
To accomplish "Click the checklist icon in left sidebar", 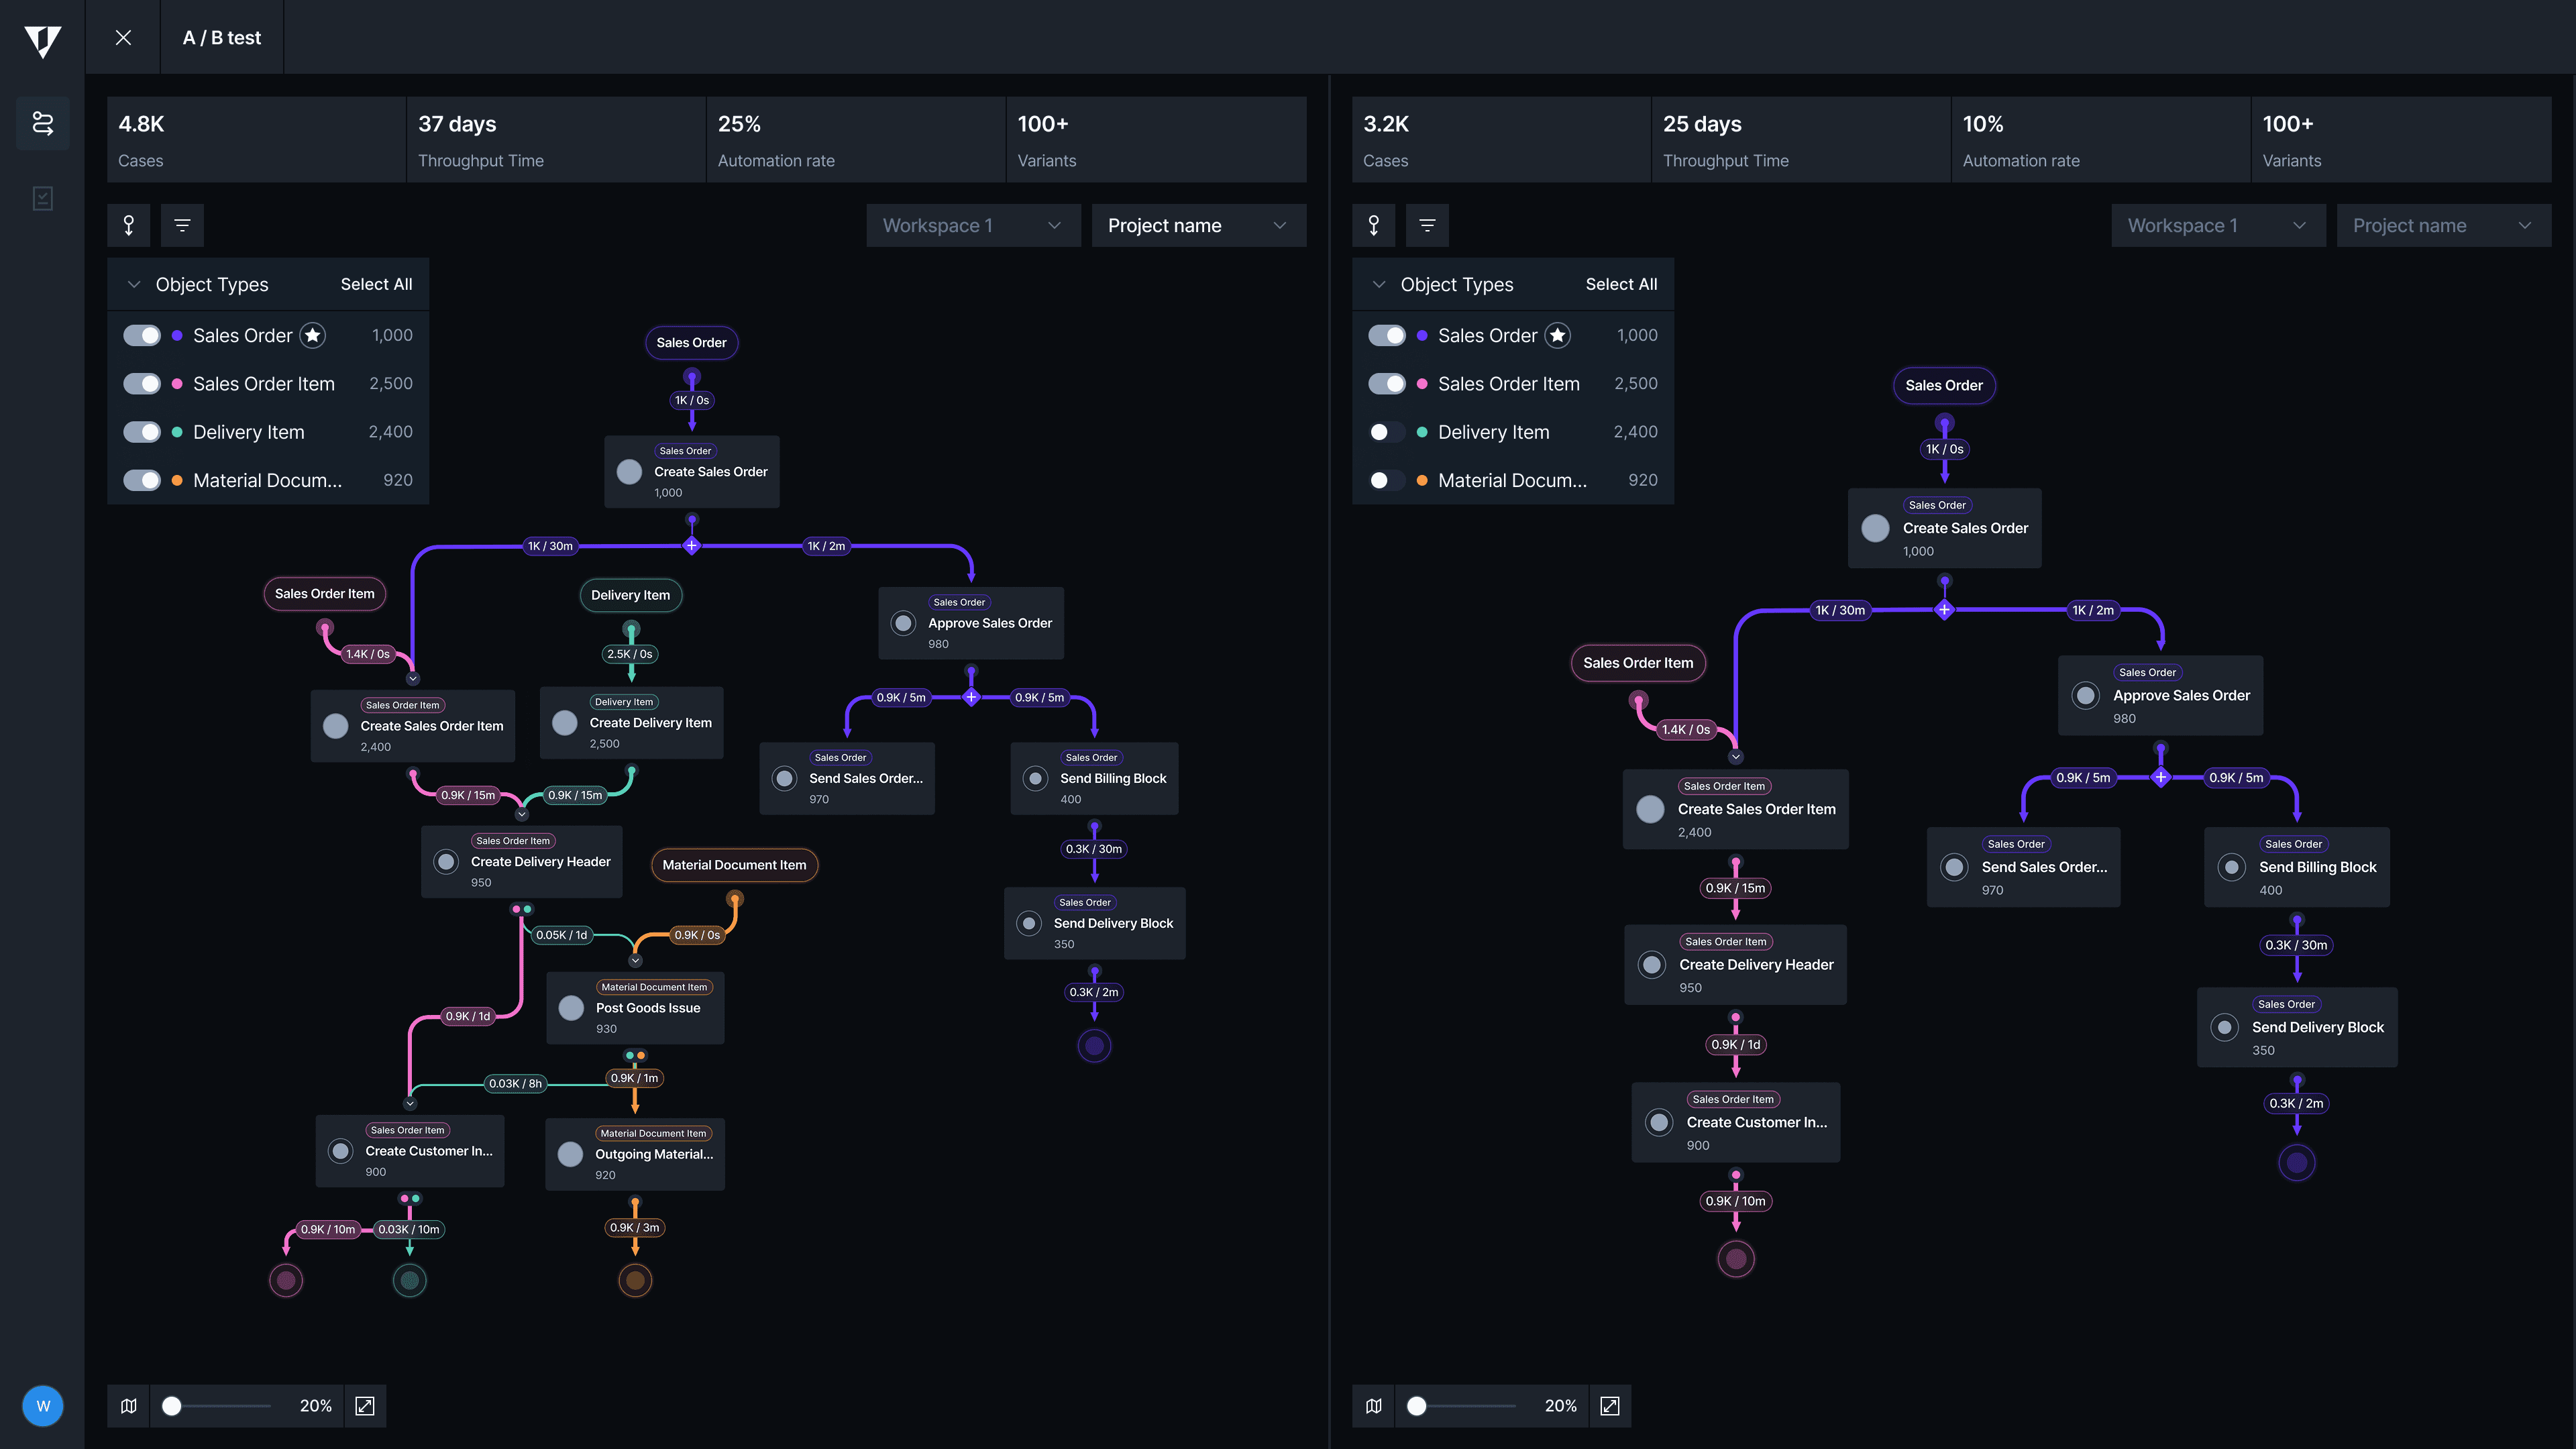I will click(42, 198).
